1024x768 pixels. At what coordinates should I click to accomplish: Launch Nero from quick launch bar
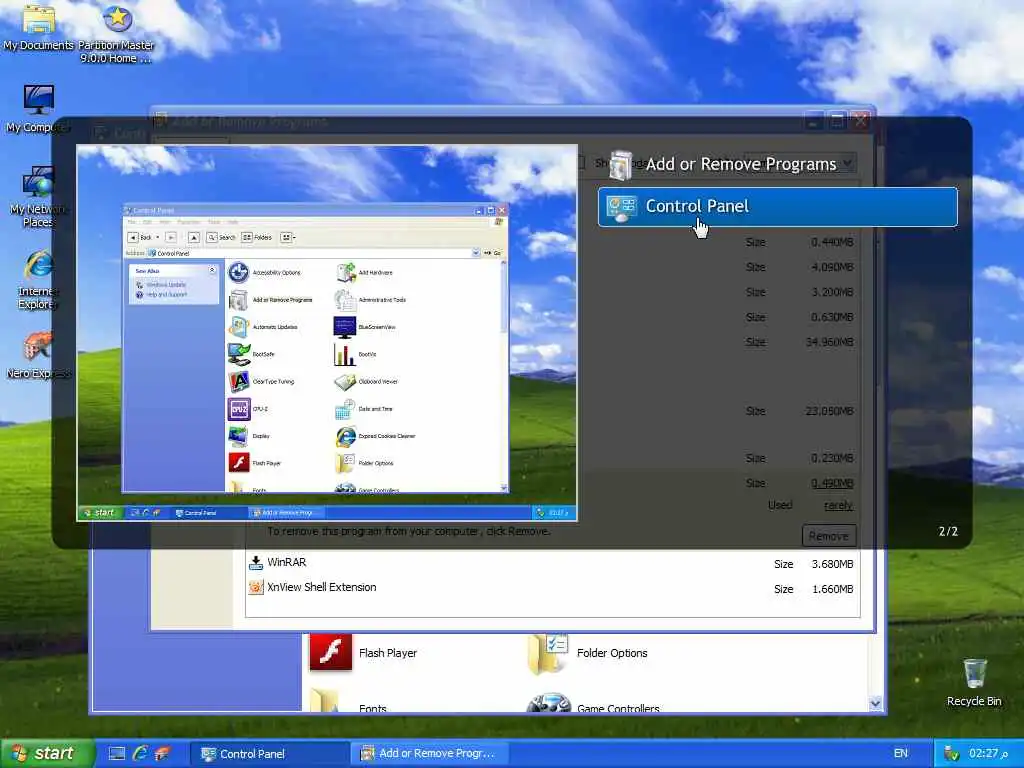pyautogui.click(x=162, y=754)
